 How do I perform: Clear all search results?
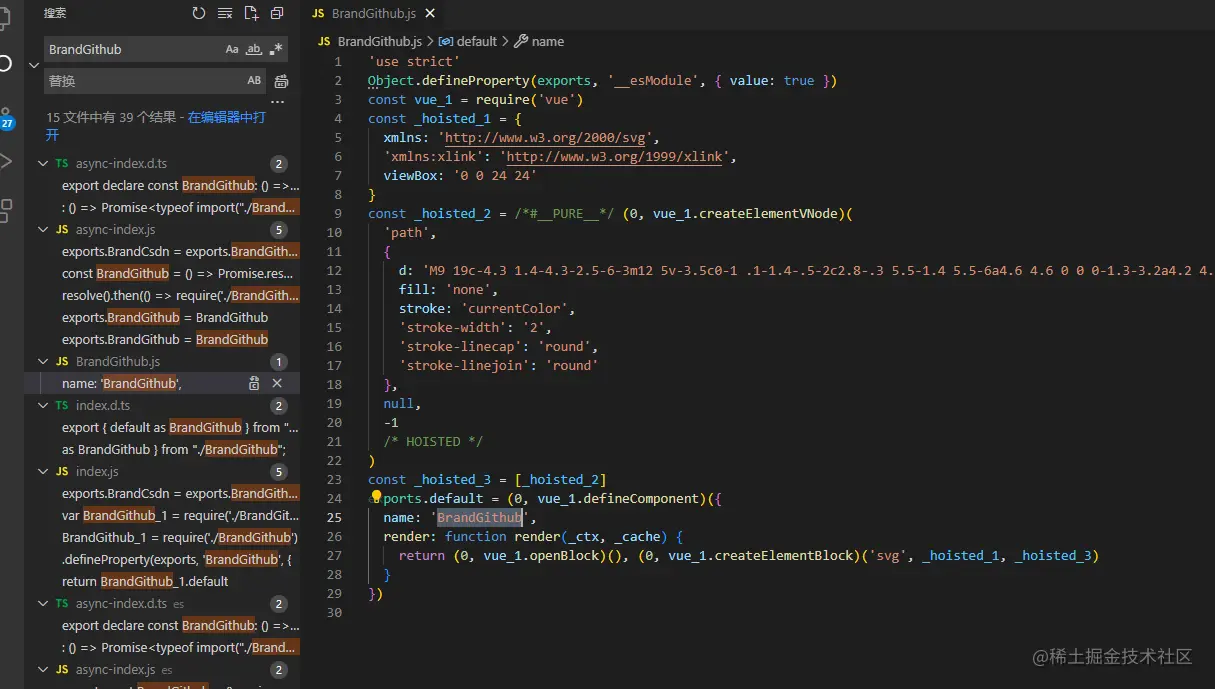[225, 13]
